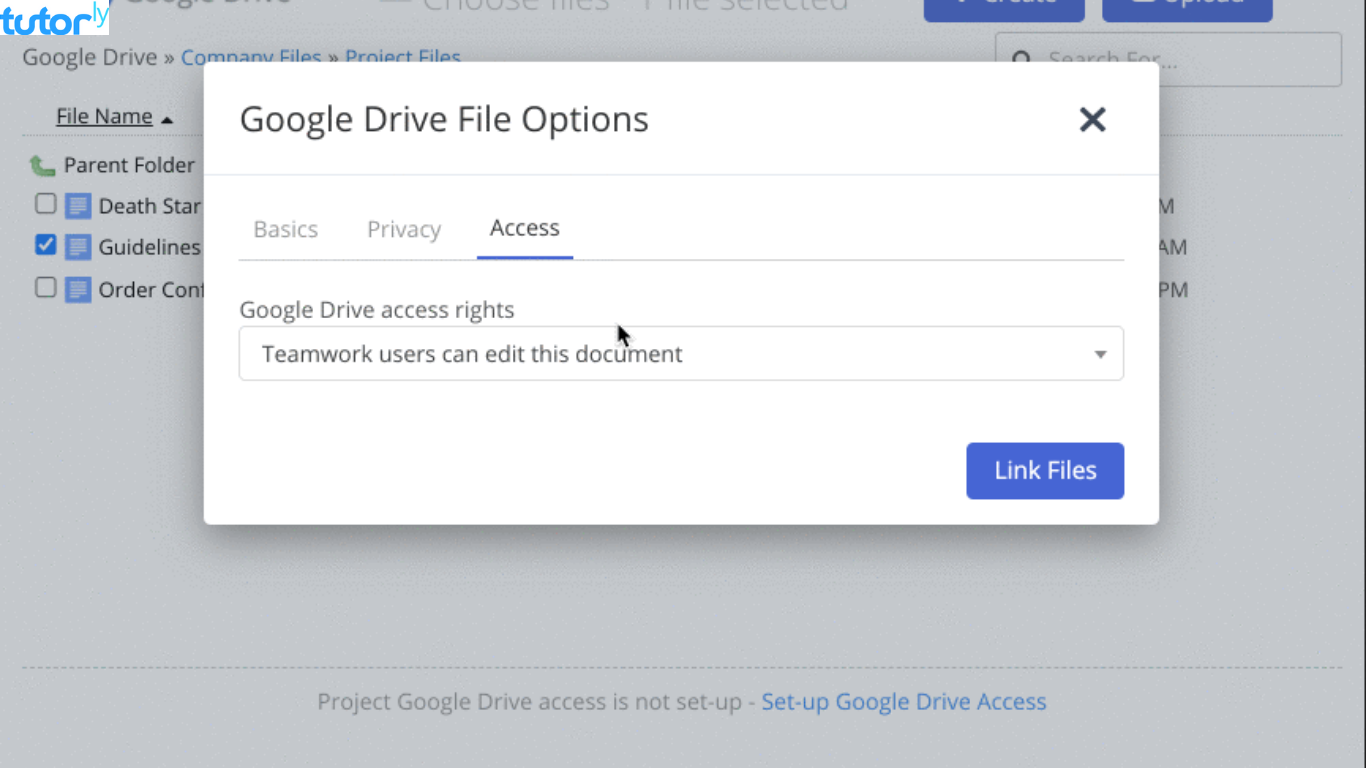Click the access rights dropdown chevron
1366x768 pixels.
coord(1100,353)
